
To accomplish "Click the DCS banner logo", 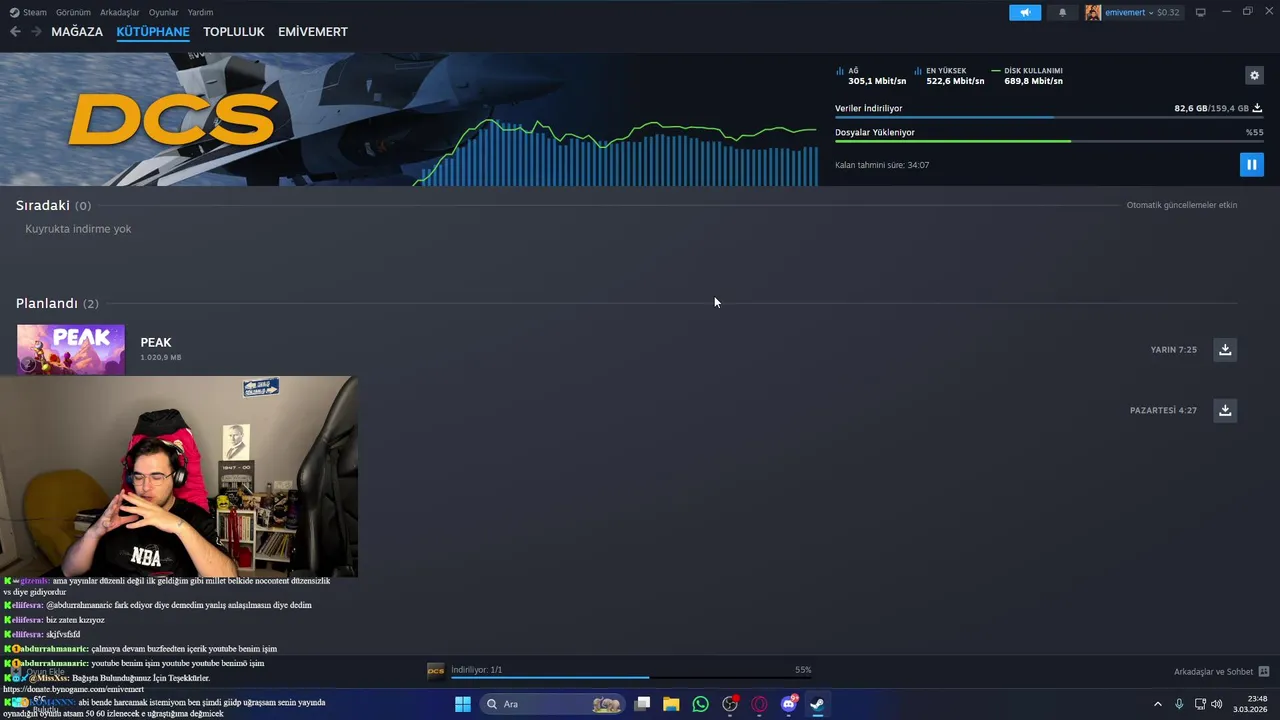I will coord(172,121).
